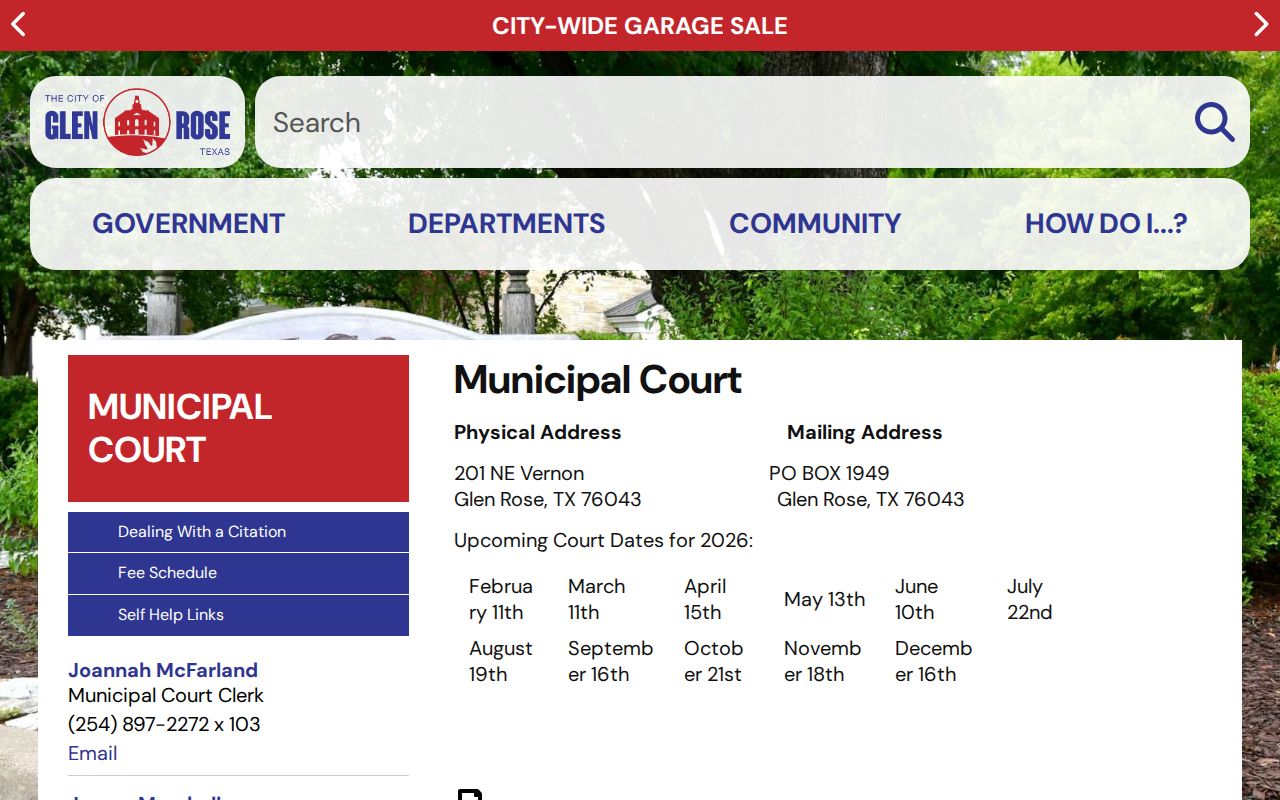Click the Municipal Court page title

click(598, 380)
